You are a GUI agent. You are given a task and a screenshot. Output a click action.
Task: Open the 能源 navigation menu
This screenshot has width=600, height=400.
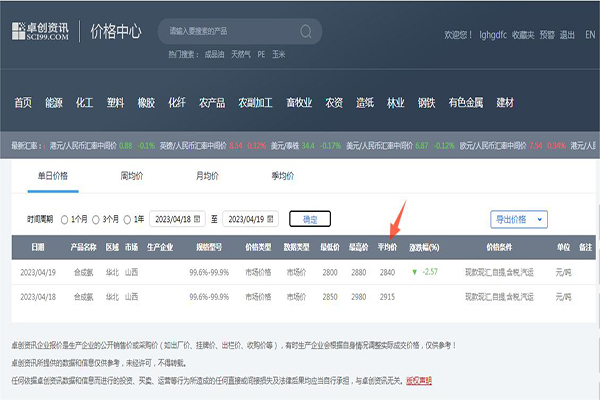click(54, 102)
